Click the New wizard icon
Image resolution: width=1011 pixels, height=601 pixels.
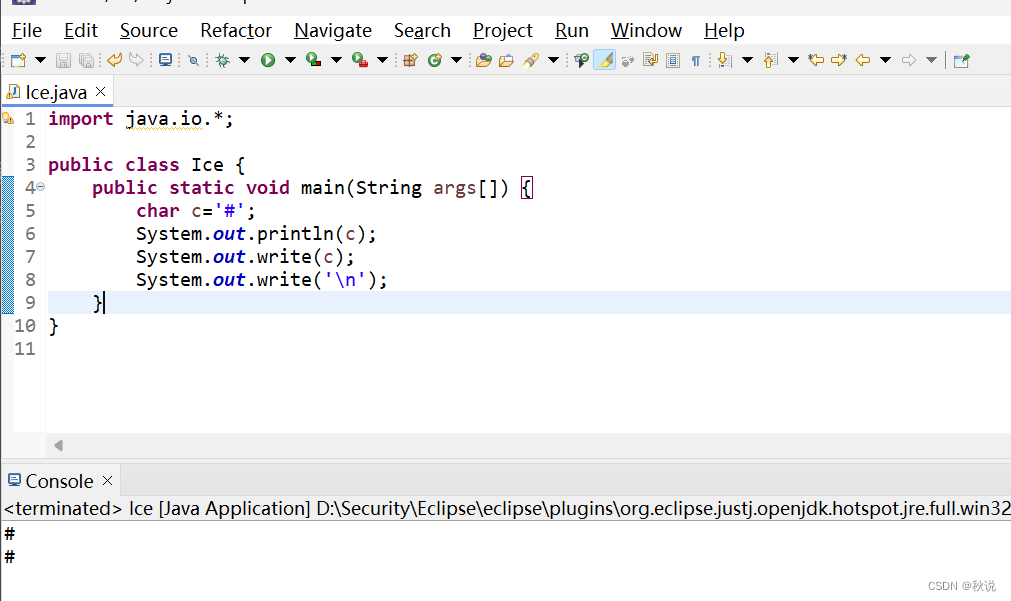(x=18, y=60)
